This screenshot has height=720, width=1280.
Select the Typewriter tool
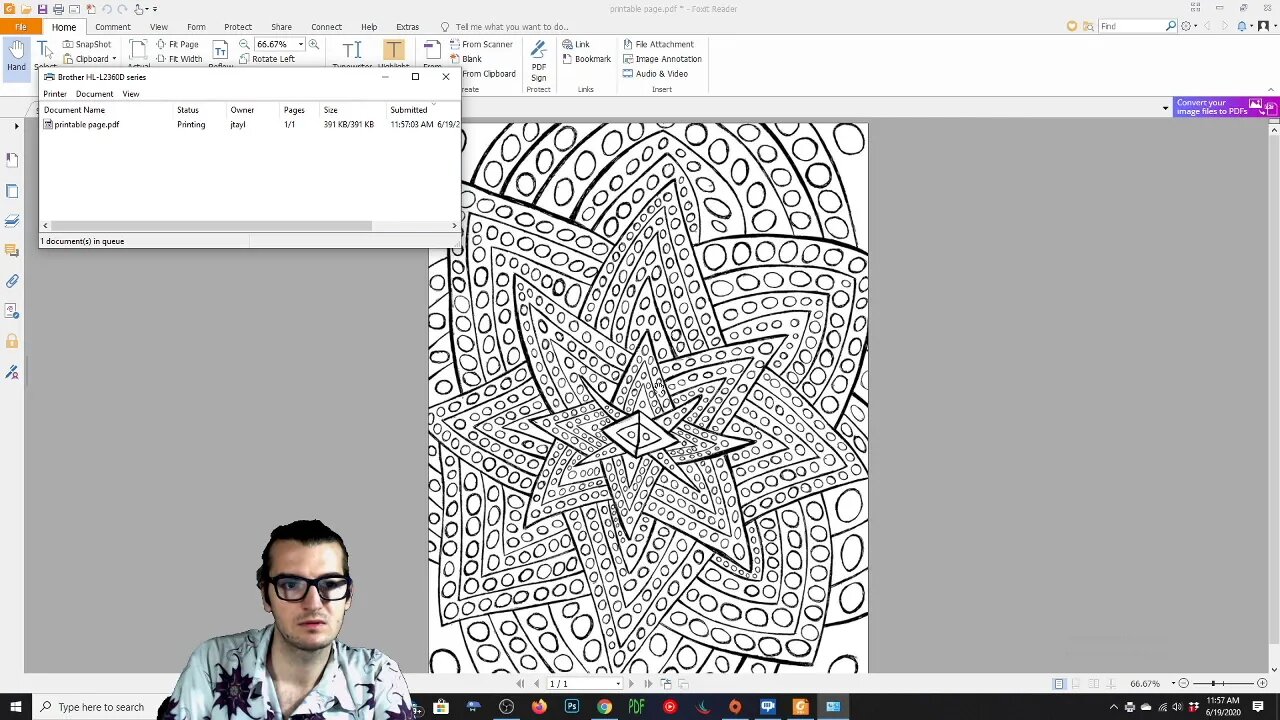tap(351, 54)
